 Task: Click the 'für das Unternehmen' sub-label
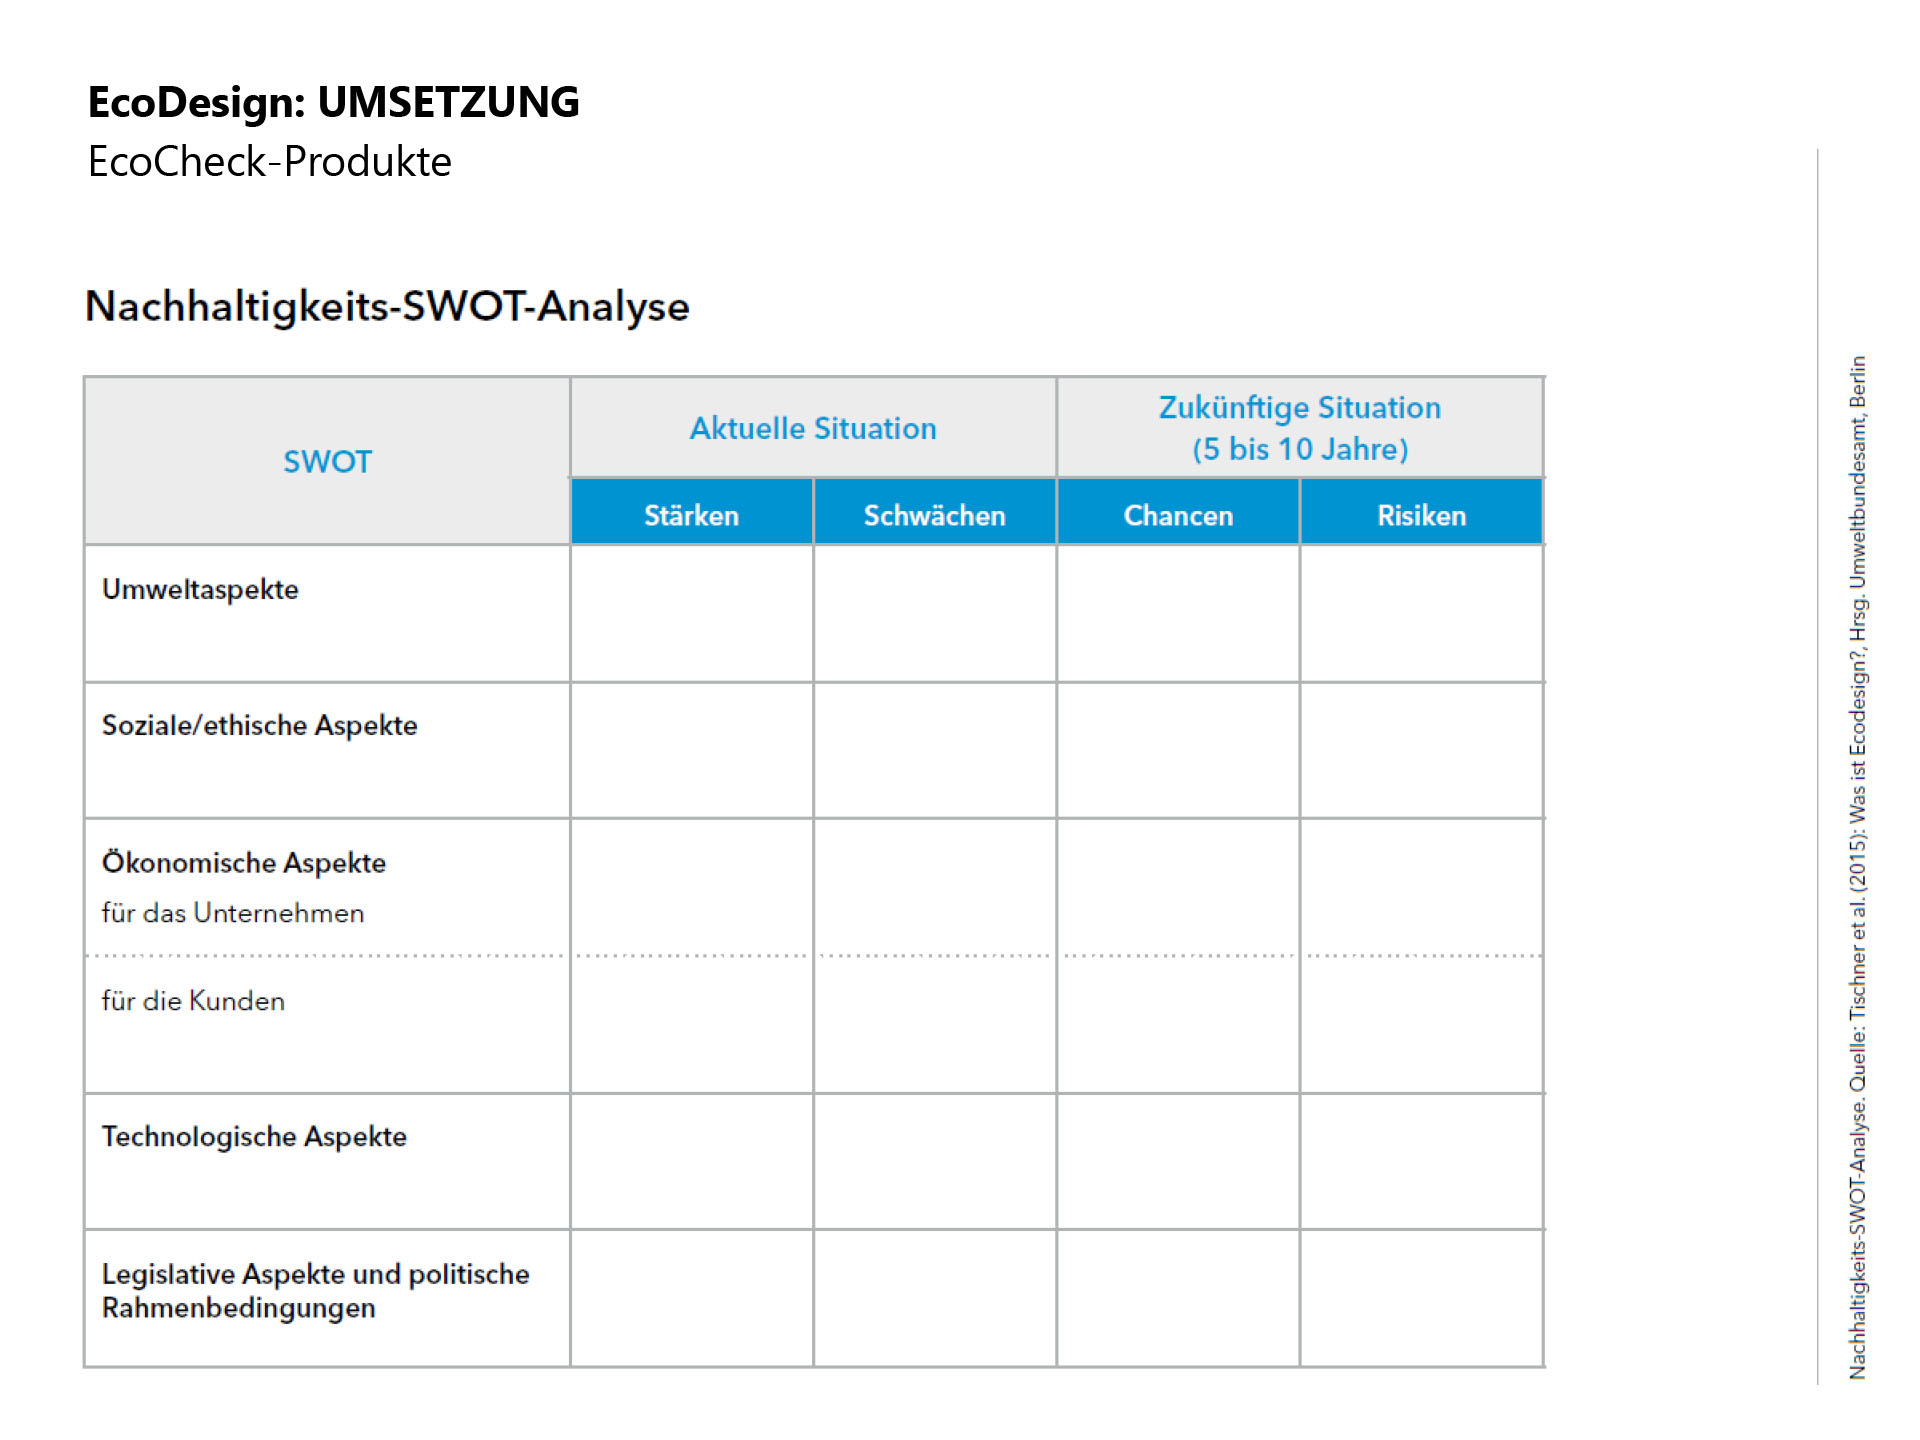point(233,913)
